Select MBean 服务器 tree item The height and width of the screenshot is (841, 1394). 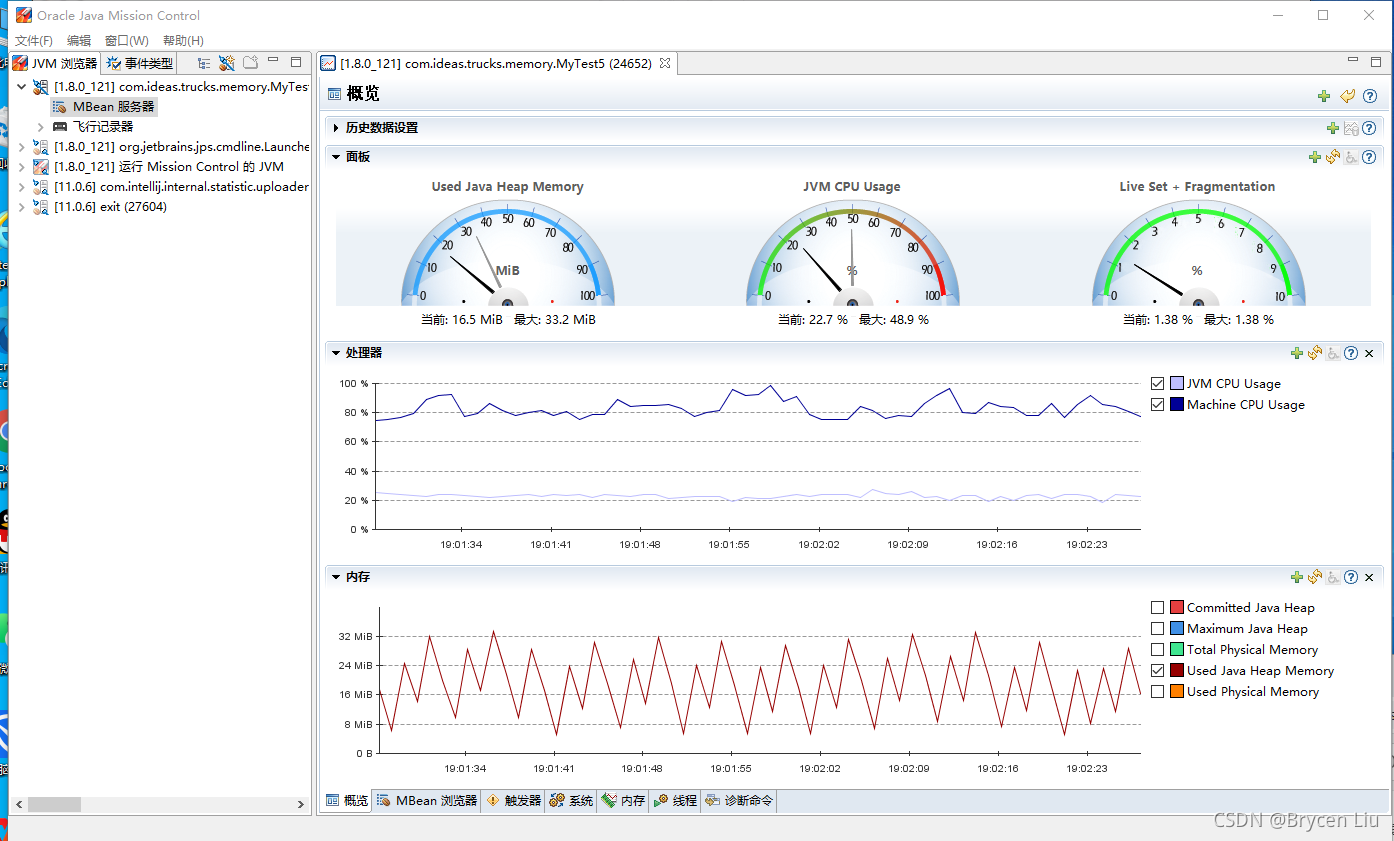tap(104, 107)
